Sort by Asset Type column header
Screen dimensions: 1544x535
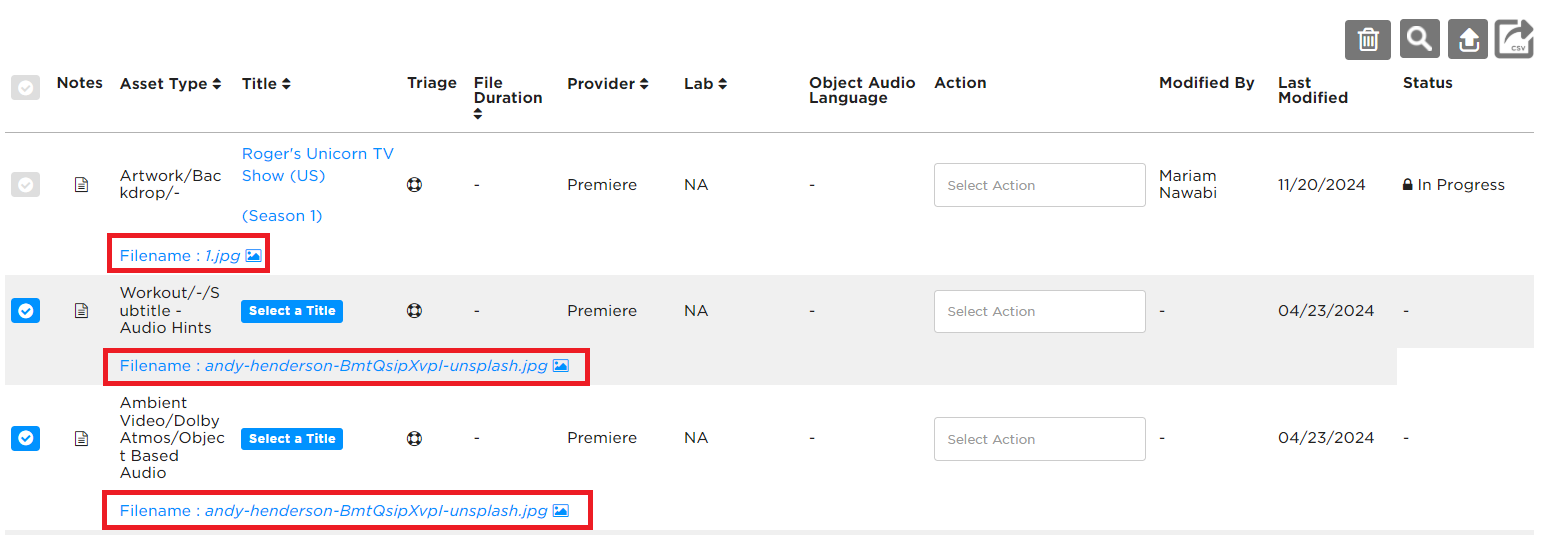[170, 84]
